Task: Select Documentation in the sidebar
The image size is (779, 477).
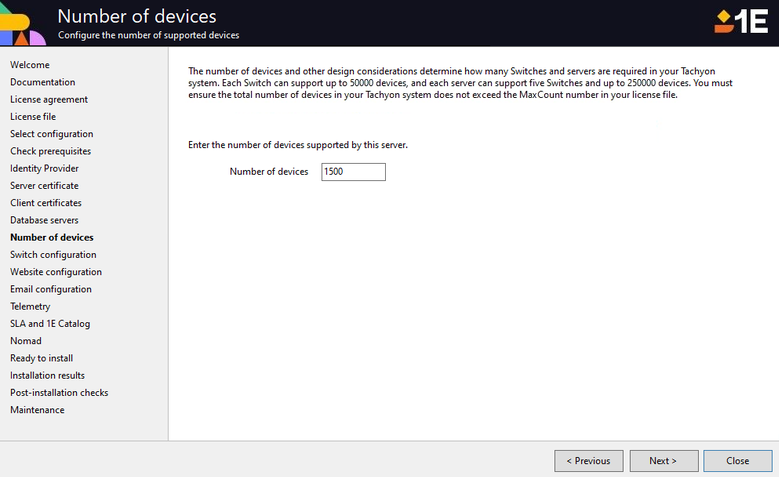Action: (43, 82)
